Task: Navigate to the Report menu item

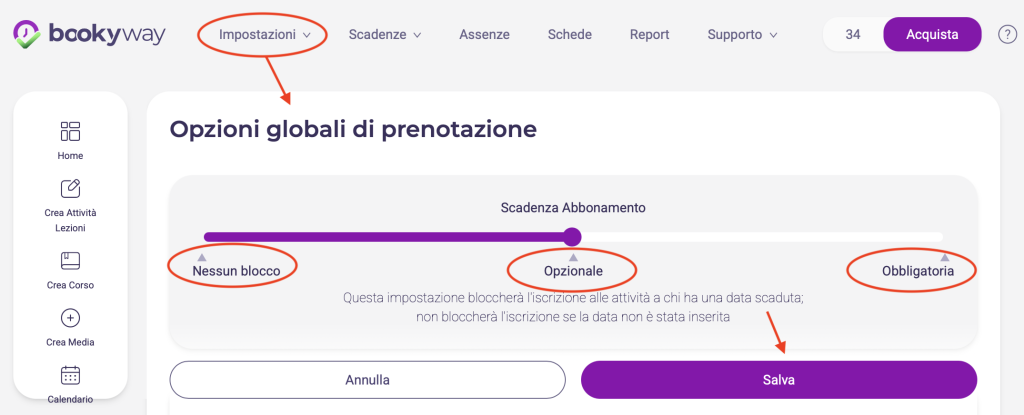Action: pyautogui.click(x=649, y=35)
